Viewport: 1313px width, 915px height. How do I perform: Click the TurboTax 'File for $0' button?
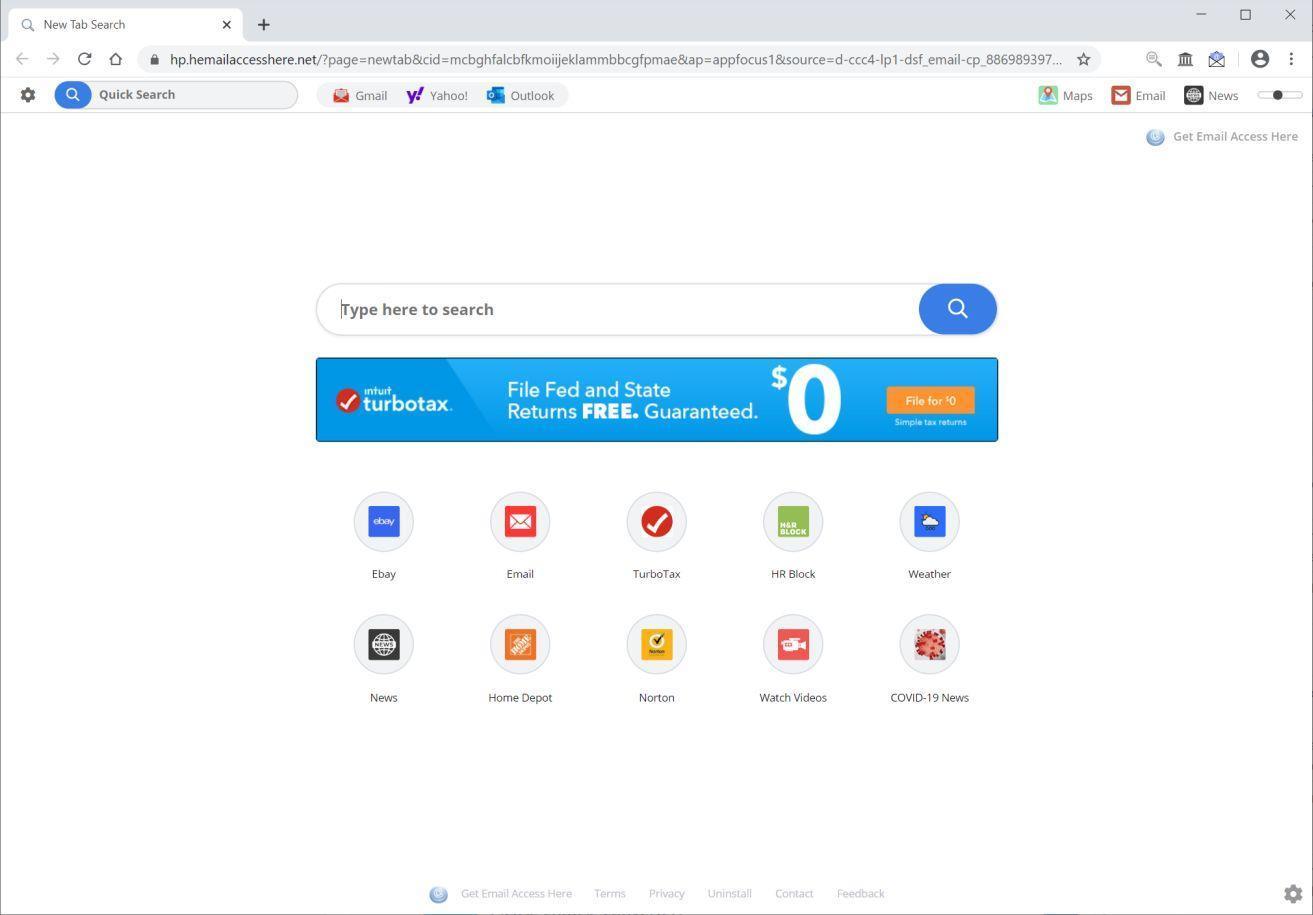coord(930,401)
